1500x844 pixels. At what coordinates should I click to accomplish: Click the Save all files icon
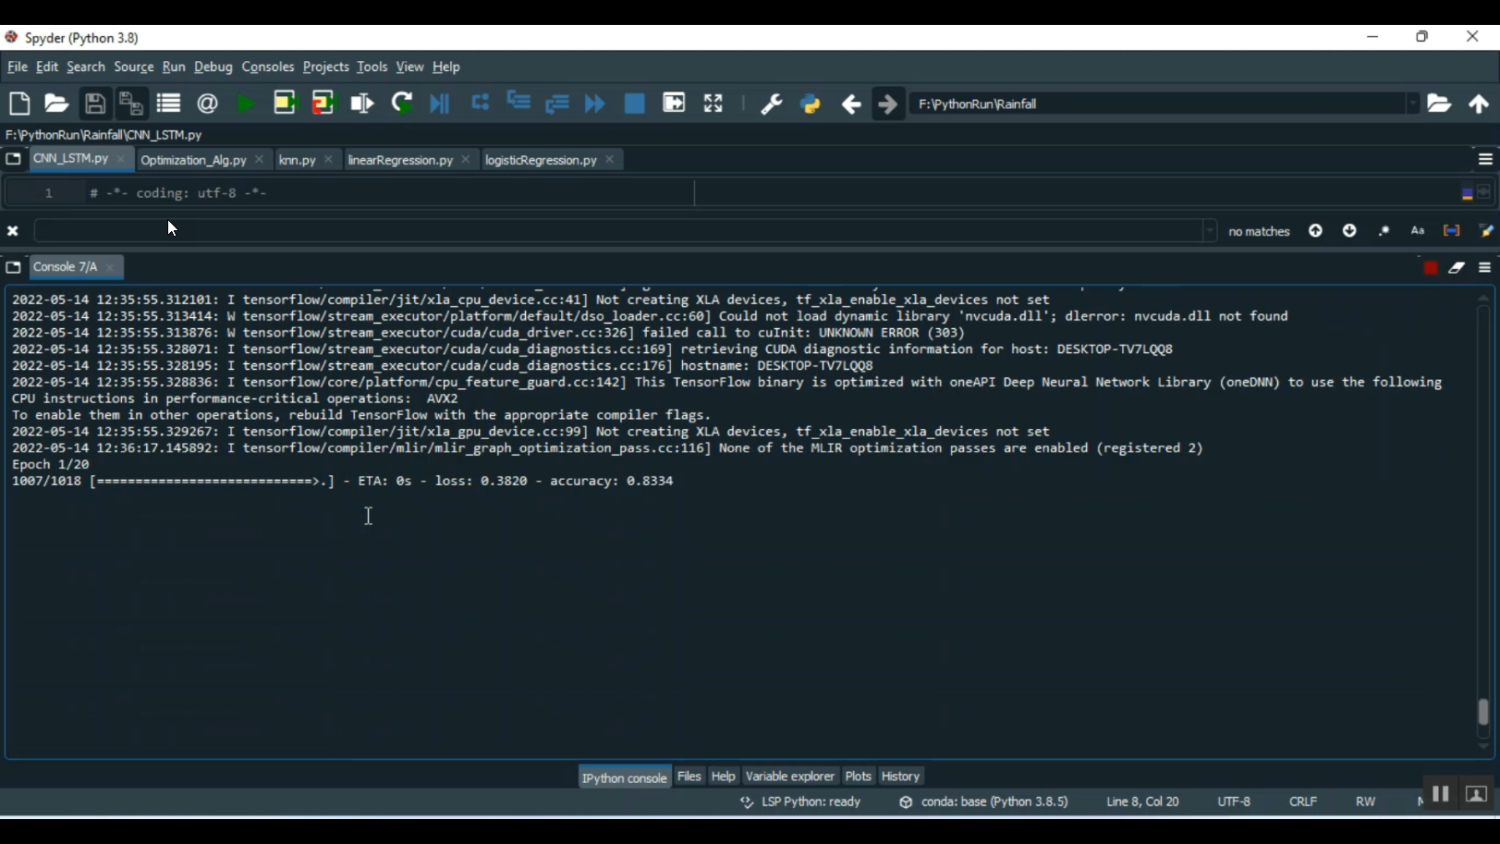pyautogui.click(x=131, y=104)
